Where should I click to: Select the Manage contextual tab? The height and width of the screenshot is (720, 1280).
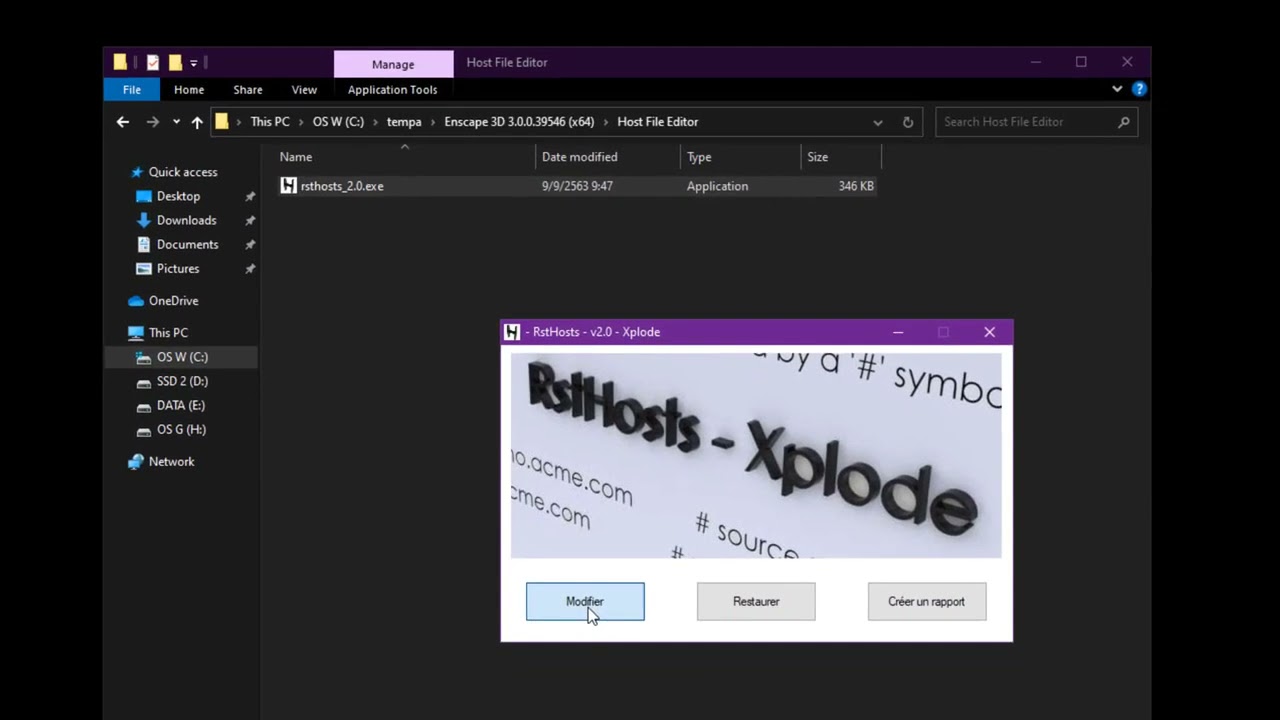coord(393,64)
